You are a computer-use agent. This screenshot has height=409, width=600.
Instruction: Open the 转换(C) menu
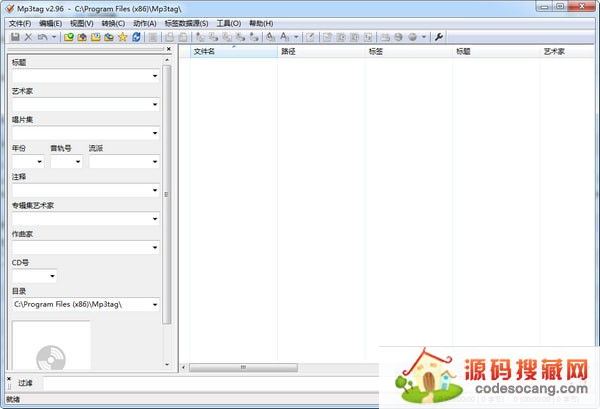pos(112,23)
